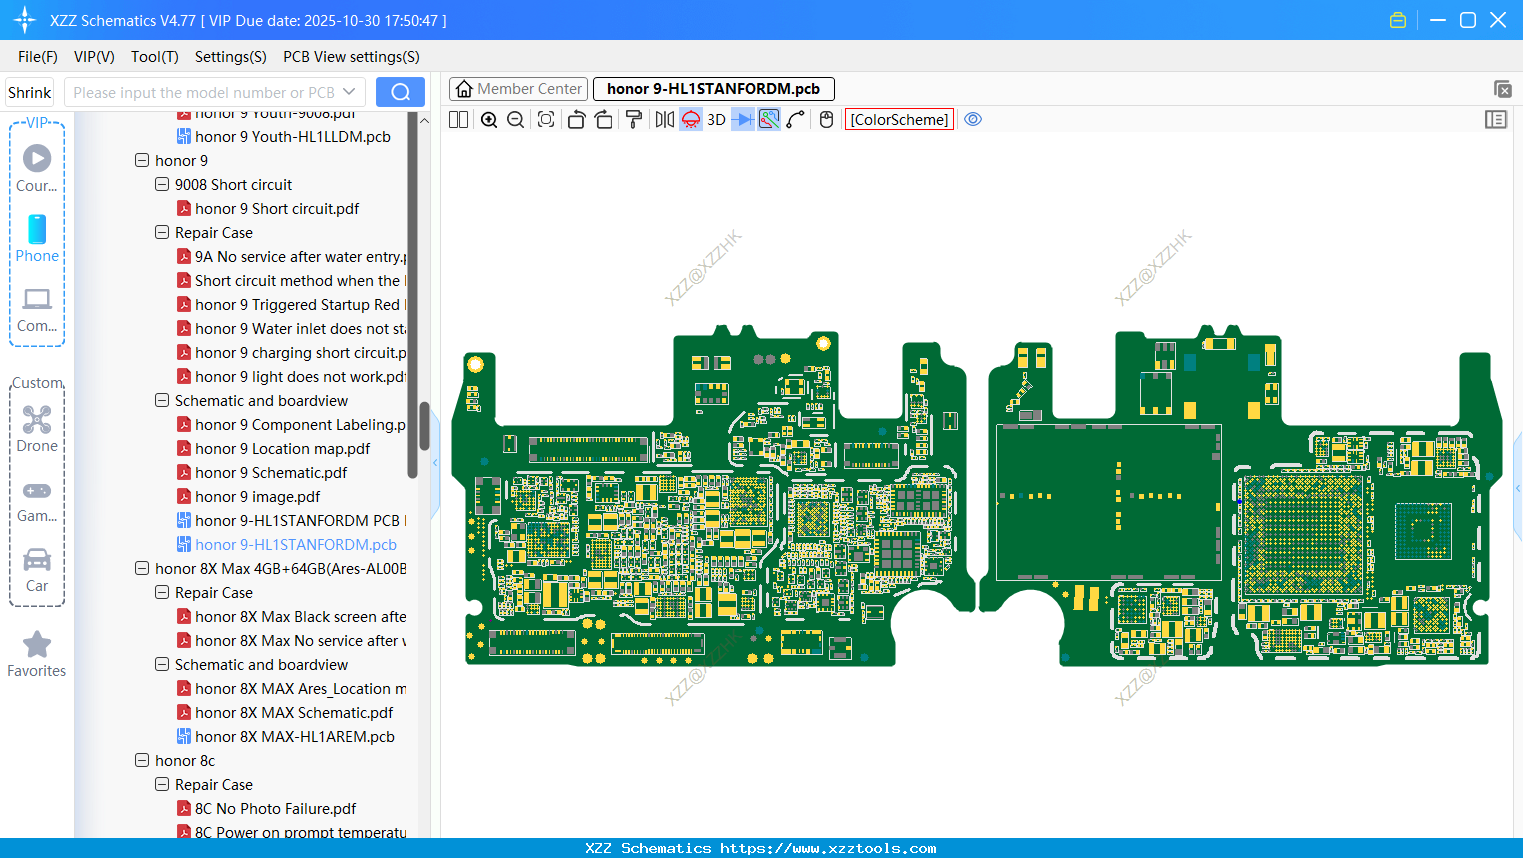This screenshot has height=858, width=1523.
Task: Collapse the honor 9 tree node
Action: (142, 160)
